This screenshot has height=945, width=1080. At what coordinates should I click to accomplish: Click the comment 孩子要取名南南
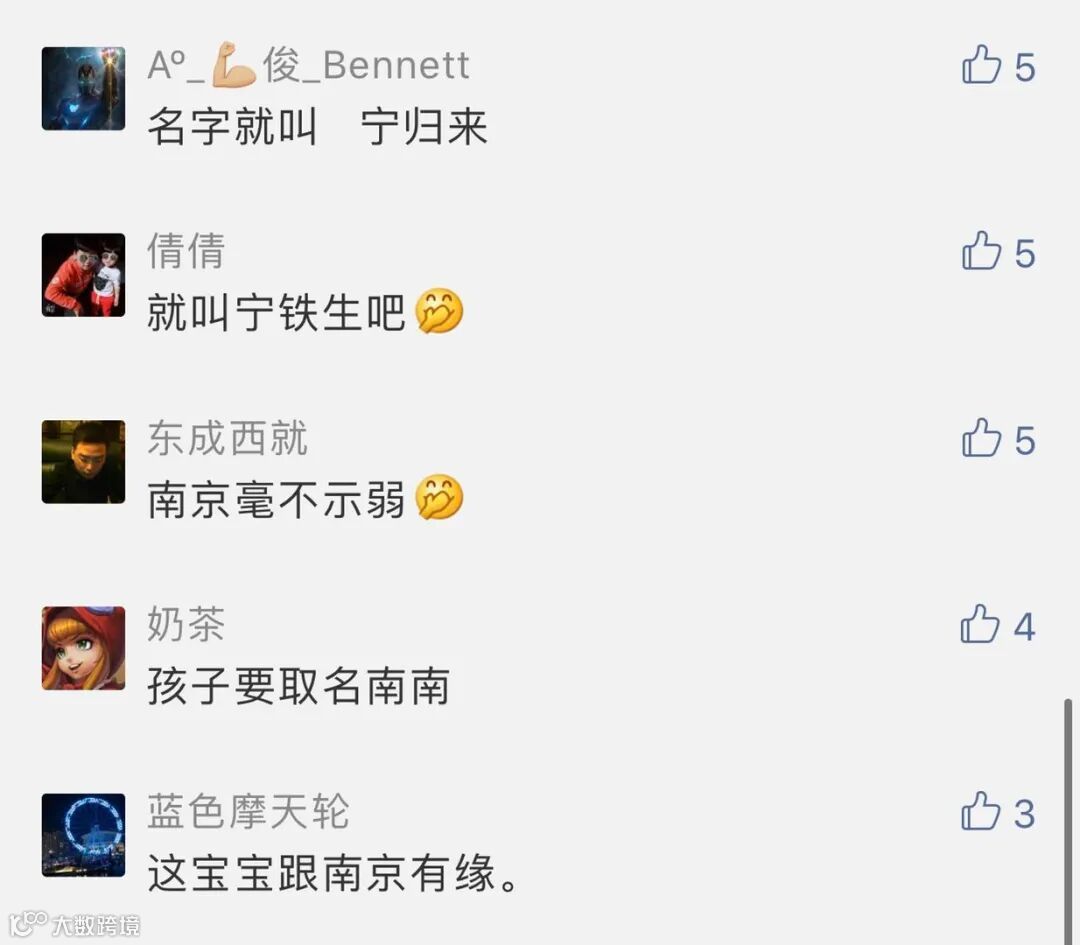[x=299, y=687]
